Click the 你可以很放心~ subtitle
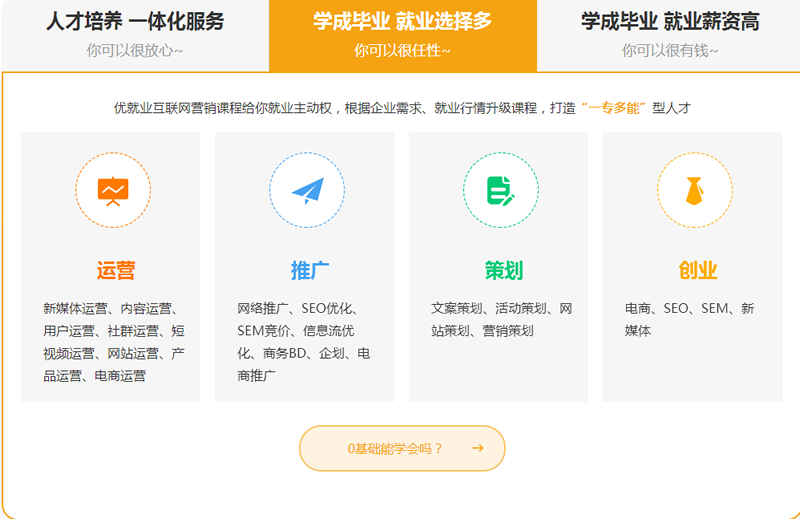 (x=134, y=51)
